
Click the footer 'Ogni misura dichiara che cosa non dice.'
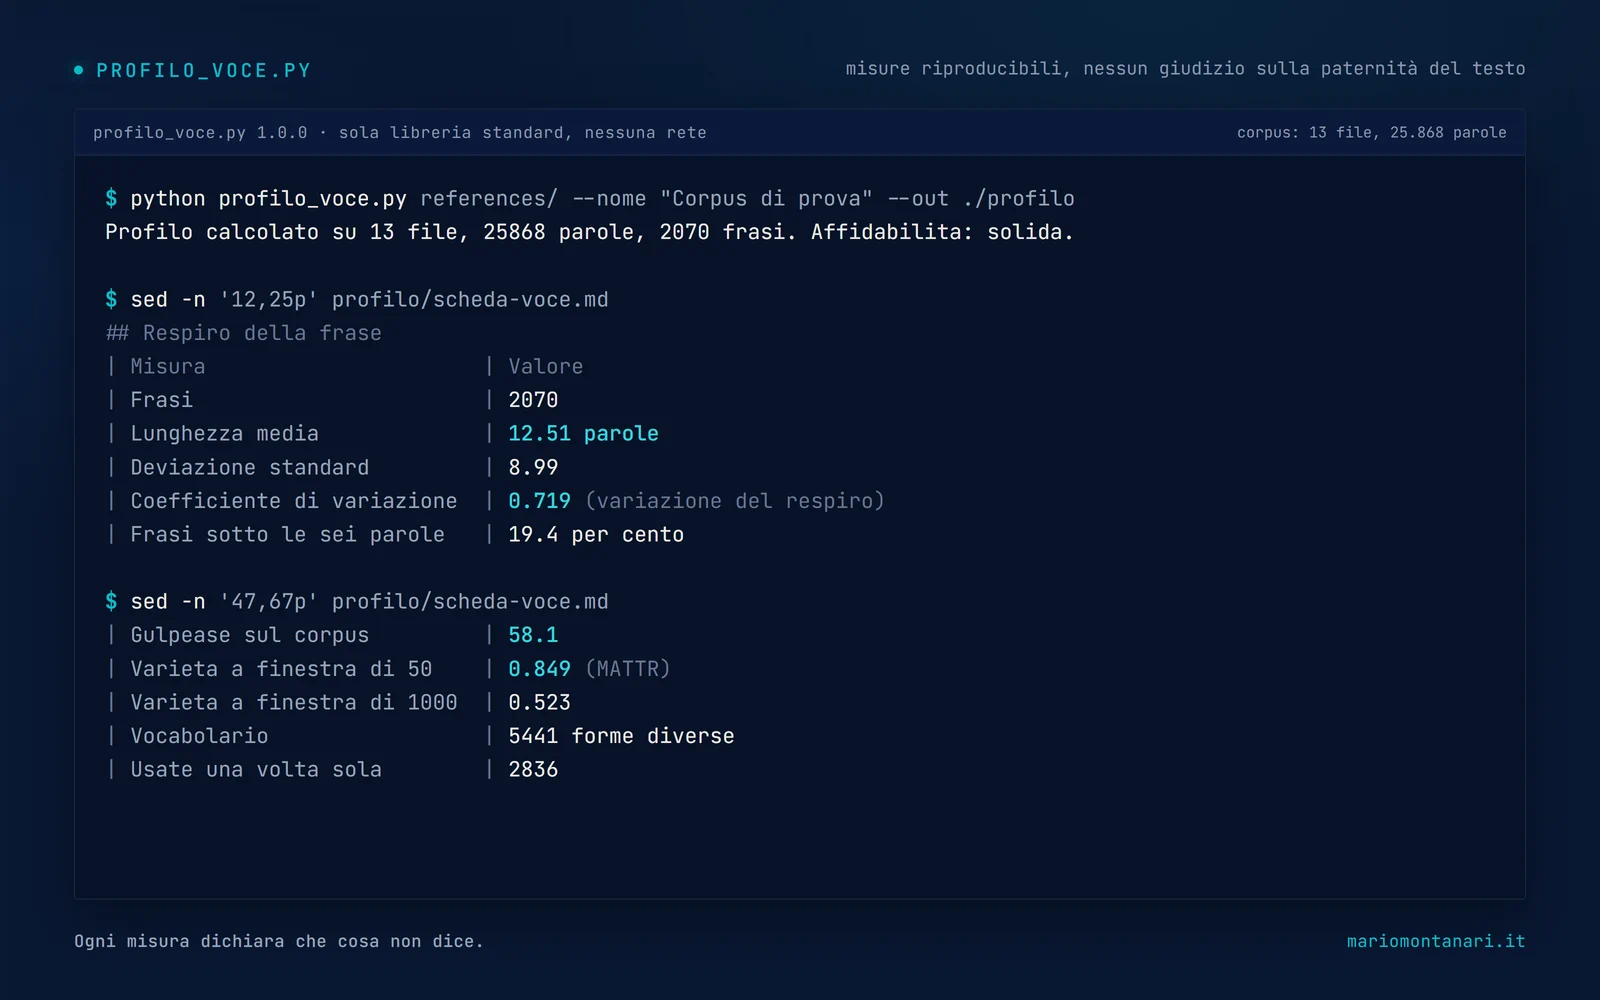tap(279, 941)
